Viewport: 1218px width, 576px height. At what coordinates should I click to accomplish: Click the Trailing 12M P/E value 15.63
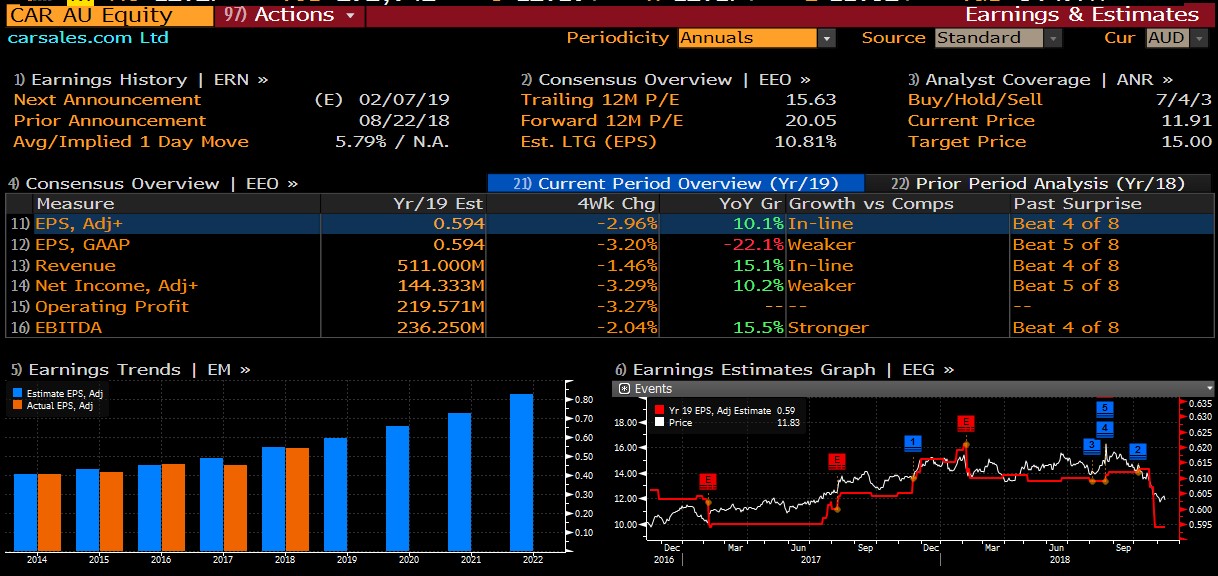pyautogui.click(x=811, y=100)
